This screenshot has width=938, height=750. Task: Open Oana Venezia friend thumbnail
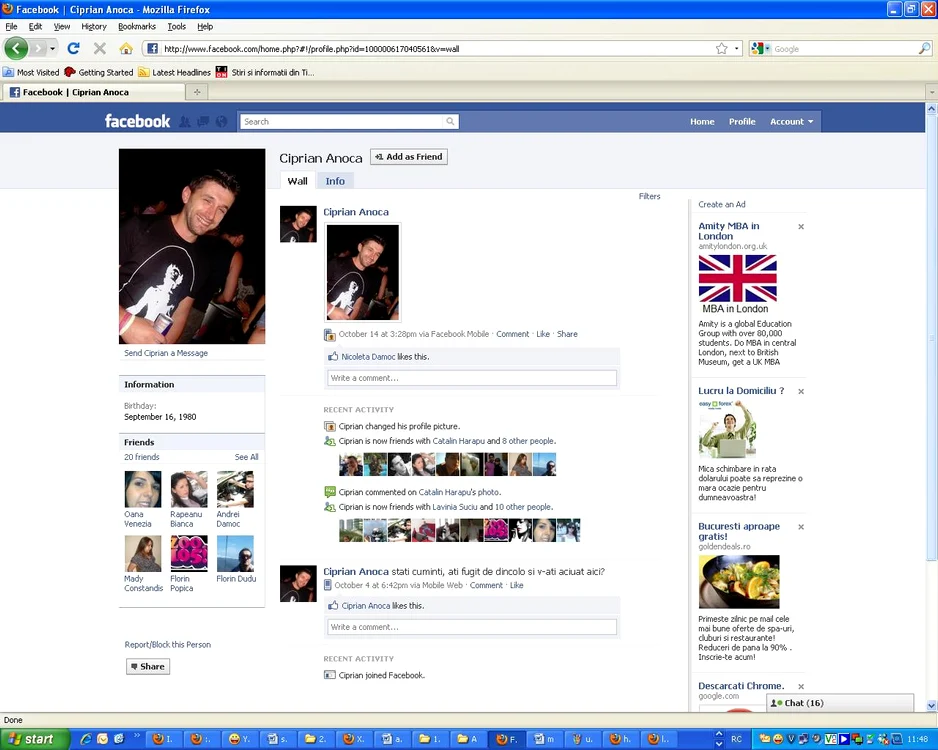142,489
